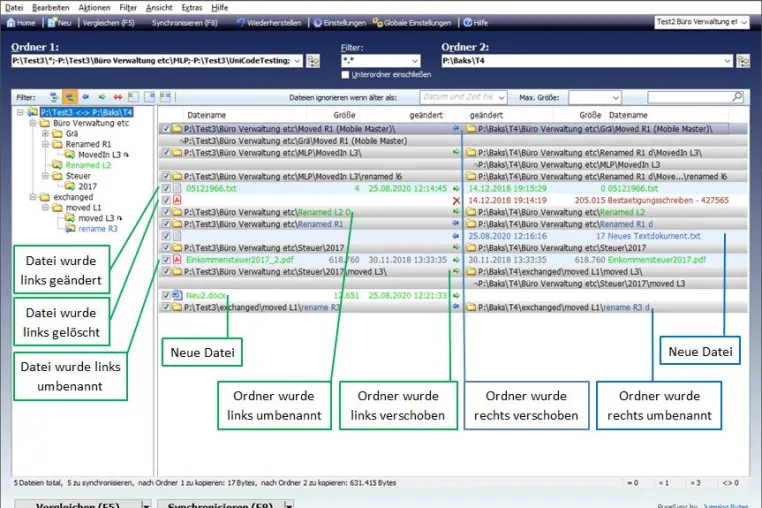Expand the Grä tree folder

(45, 134)
